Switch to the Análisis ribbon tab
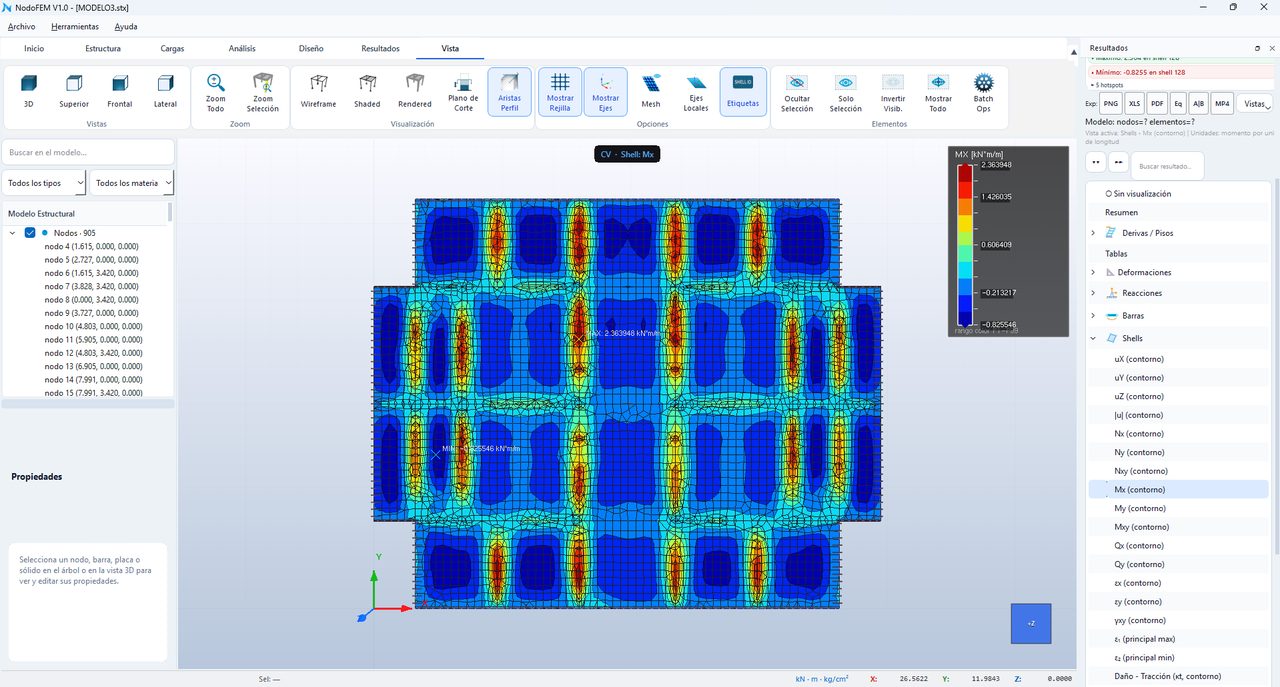This screenshot has height=687, width=1280. 242,48
